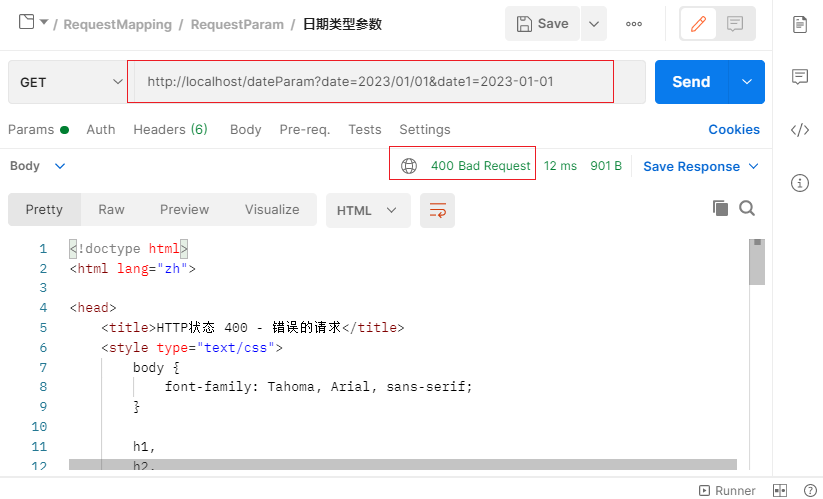The image size is (823, 499).
Task: Click the 400 Bad Request status
Action: (x=481, y=166)
